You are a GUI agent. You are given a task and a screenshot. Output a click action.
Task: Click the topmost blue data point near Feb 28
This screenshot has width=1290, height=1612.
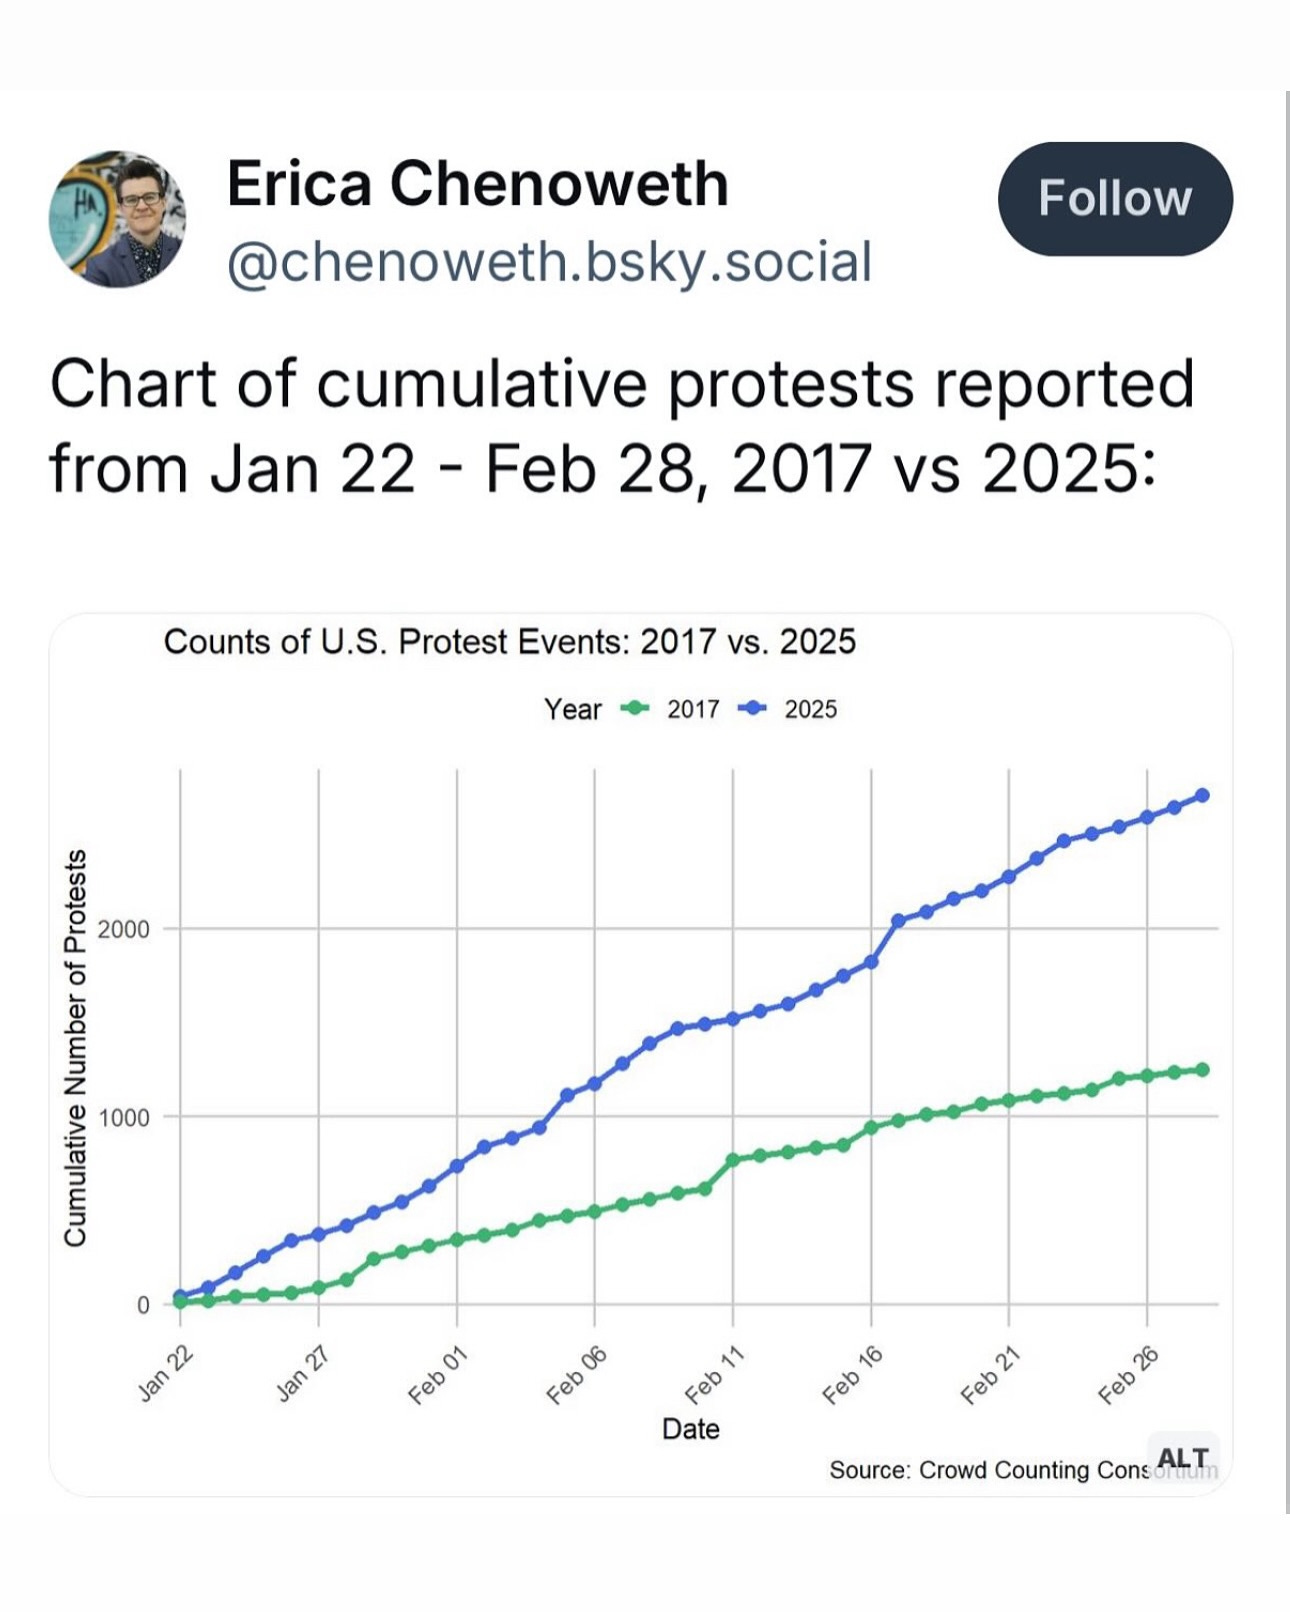[1202, 795]
